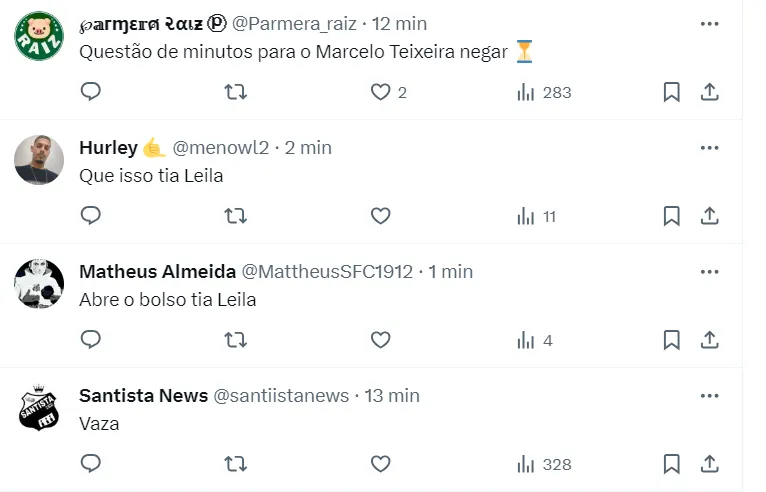Bookmark the Santista News 'Vaza' tweet
Screen dimensions: 766x492
tap(672, 464)
